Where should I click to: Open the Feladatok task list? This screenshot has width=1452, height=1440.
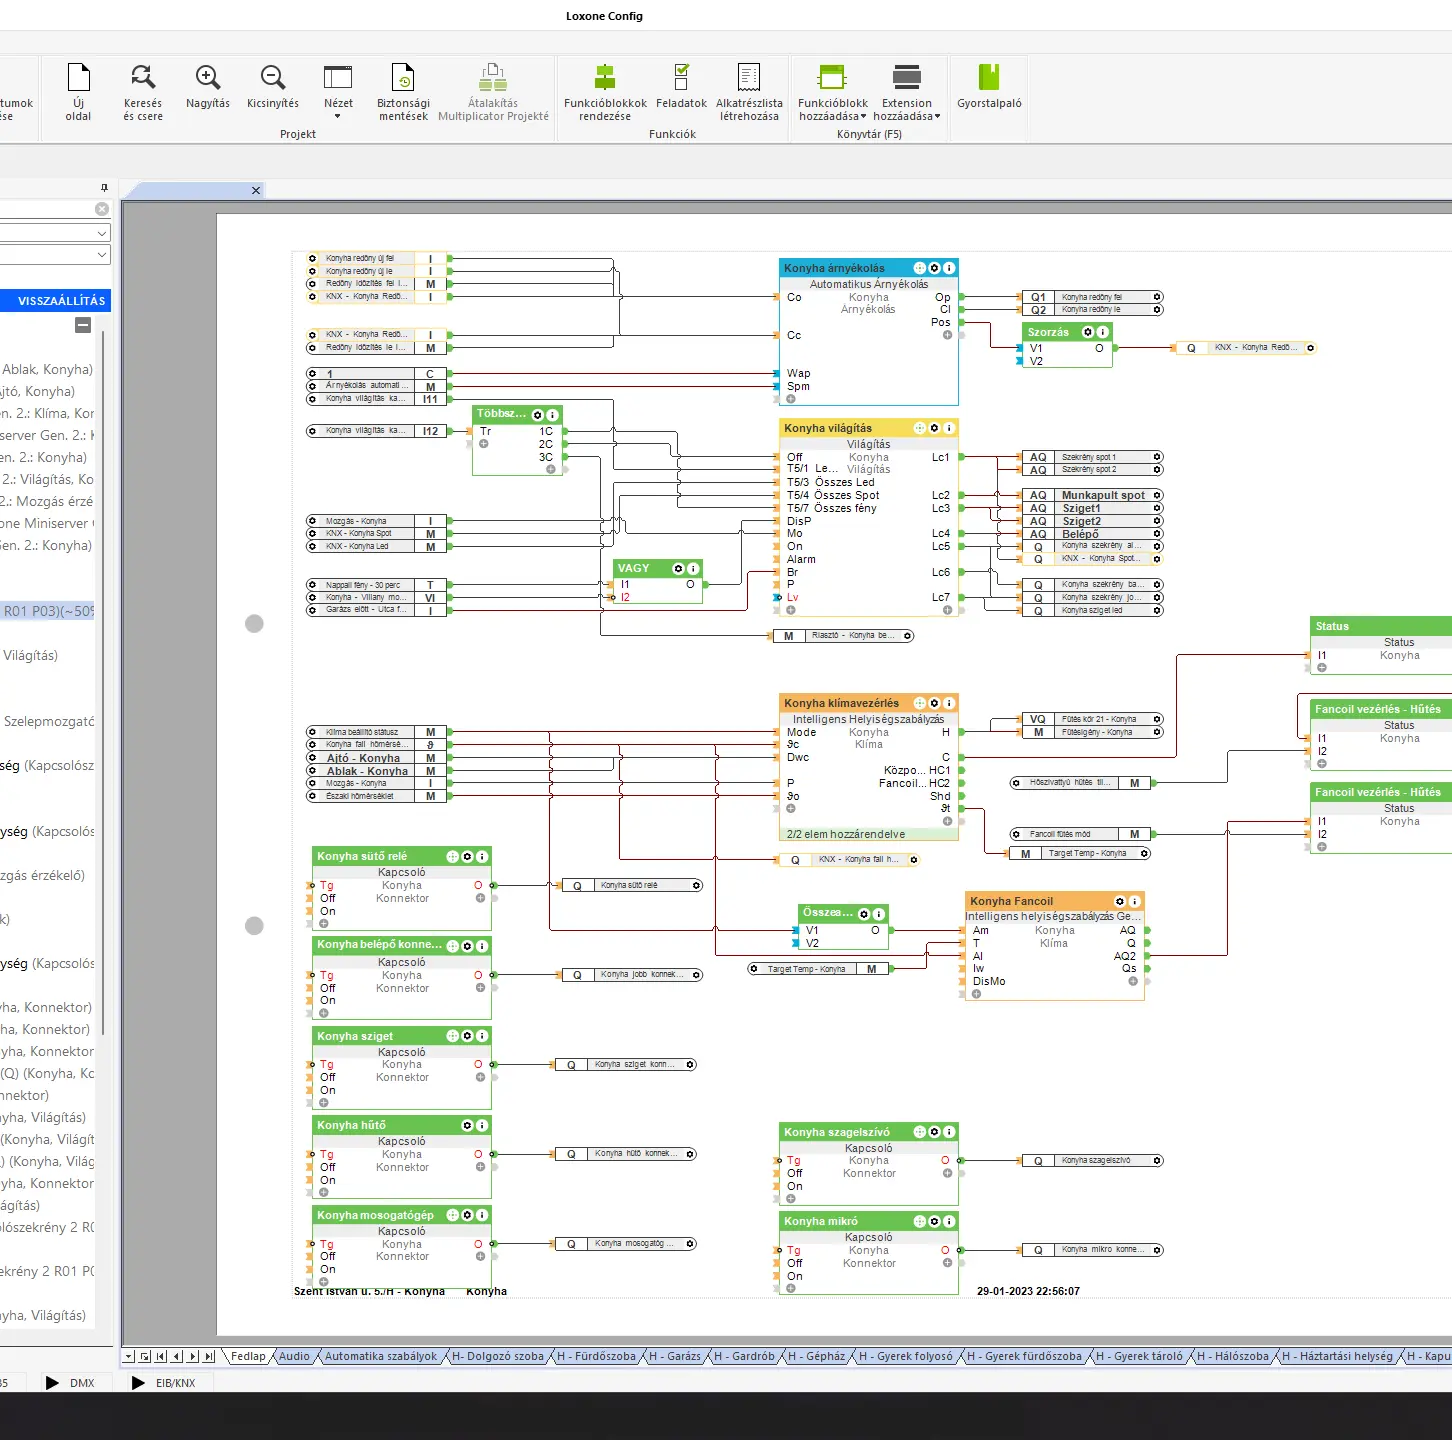tap(681, 86)
